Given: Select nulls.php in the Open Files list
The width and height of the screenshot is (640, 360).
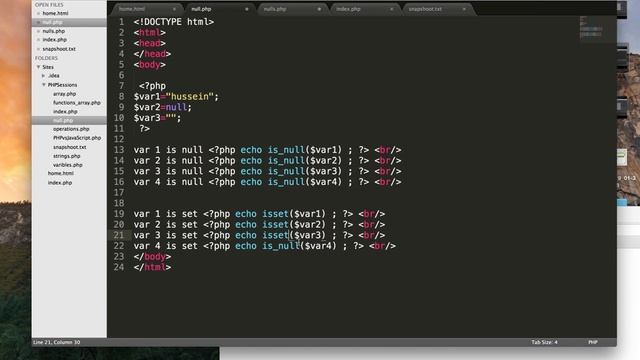Looking at the screenshot, I should click(53, 31).
